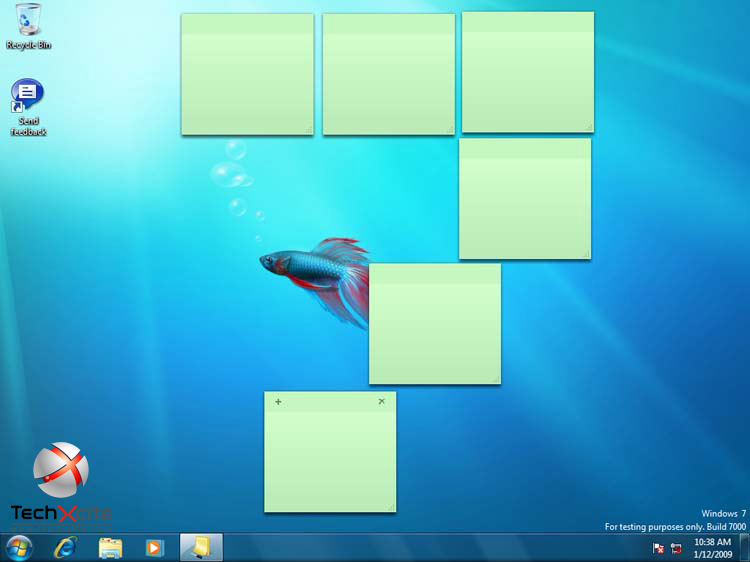Open the Send feedback desktop shortcut
The image size is (750, 562).
28,108
